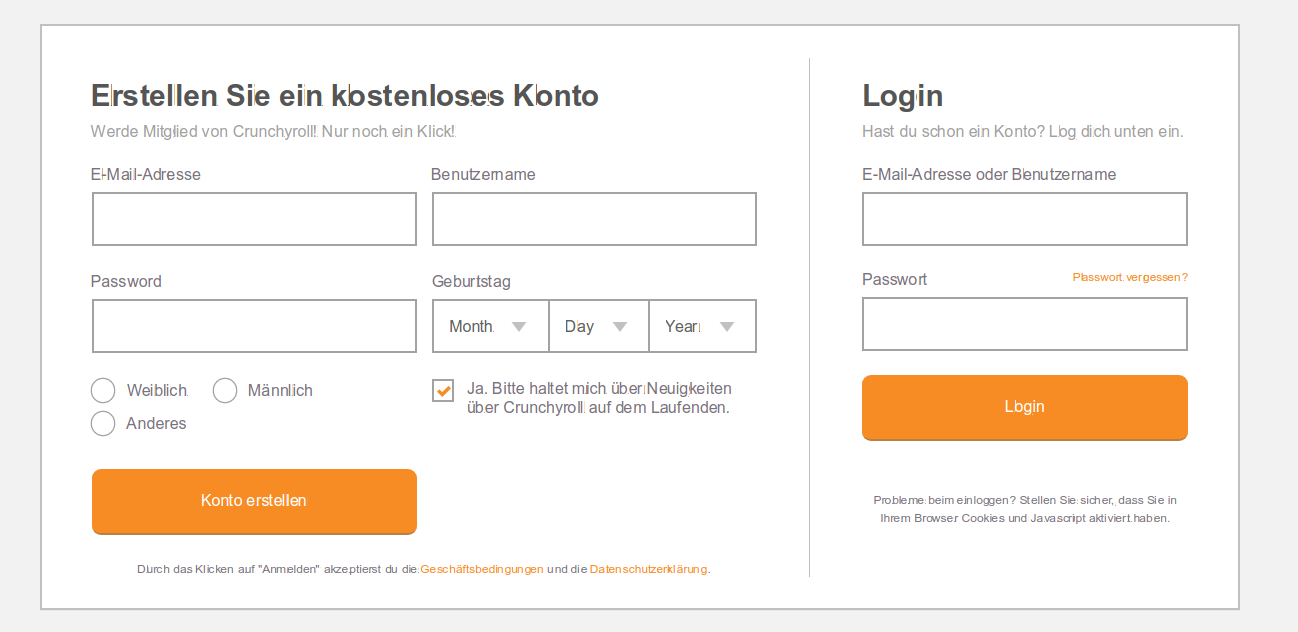1298x632 pixels.
Task: Click the 'Erstellen Sie ein kostenloses Konto' heading
Action: point(345,96)
